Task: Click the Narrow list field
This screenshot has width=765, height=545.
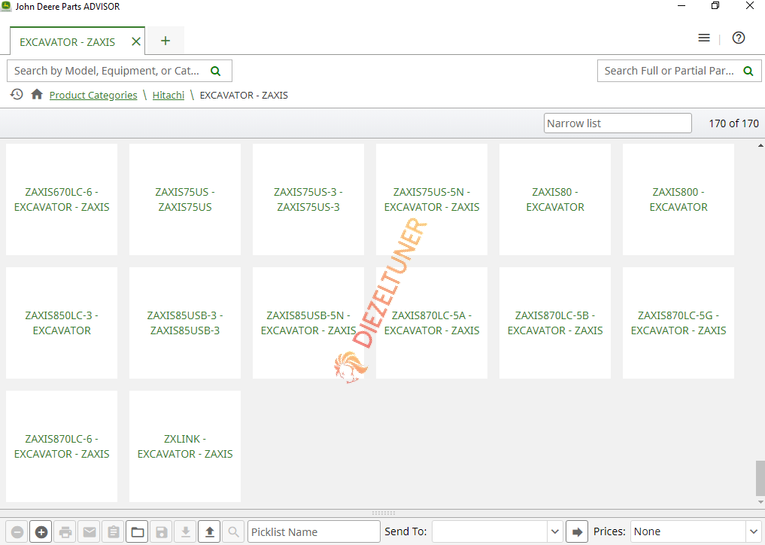Action: coord(618,123)
